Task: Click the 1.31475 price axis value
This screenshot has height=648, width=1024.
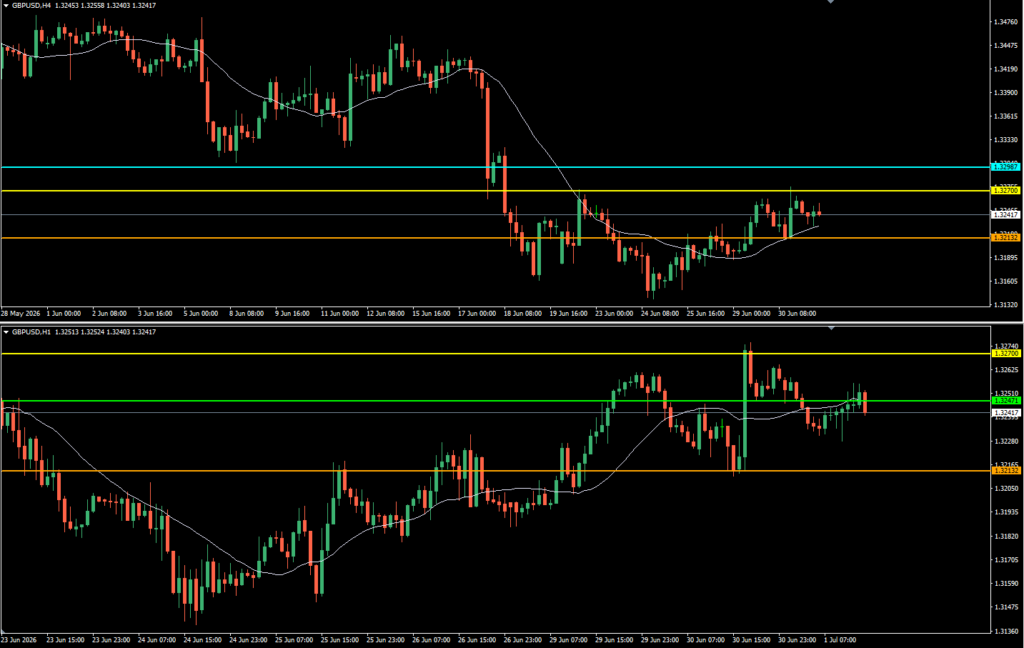Action: coord(1005,607)
